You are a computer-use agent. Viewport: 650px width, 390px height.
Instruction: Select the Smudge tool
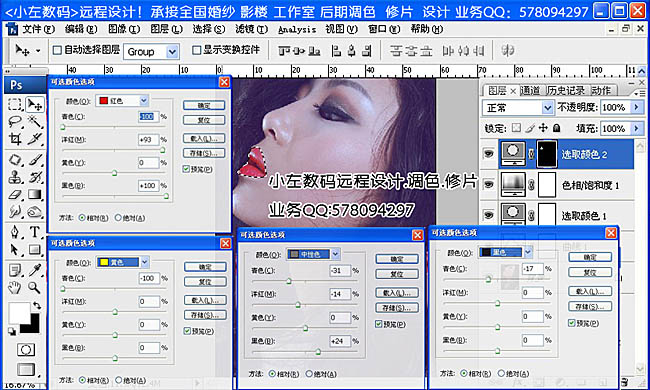[x=15, y=212]
